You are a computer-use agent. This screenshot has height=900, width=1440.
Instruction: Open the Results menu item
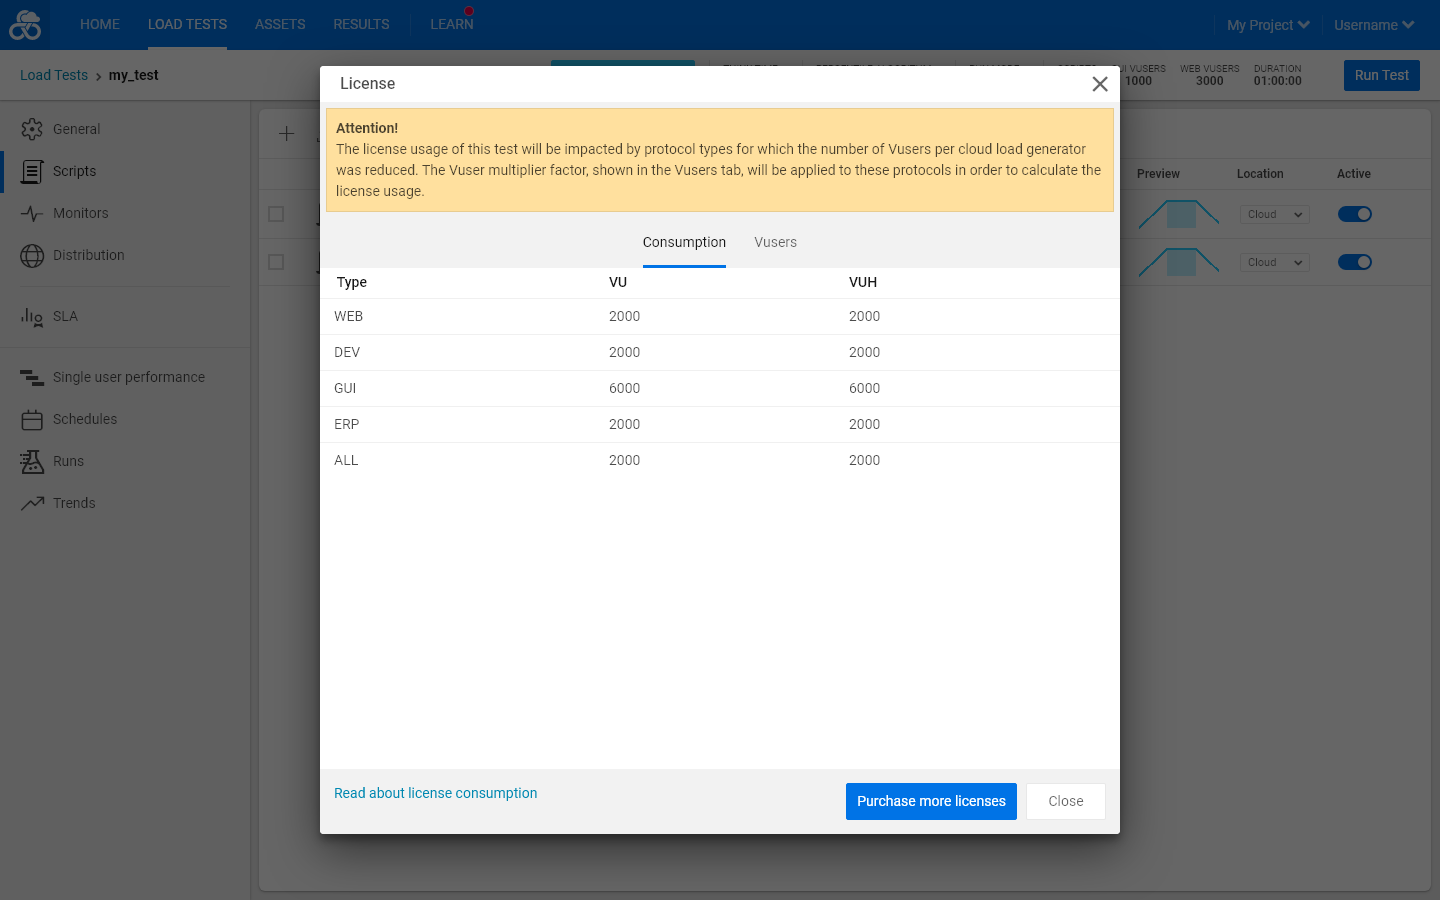click(x=361, y=24)
